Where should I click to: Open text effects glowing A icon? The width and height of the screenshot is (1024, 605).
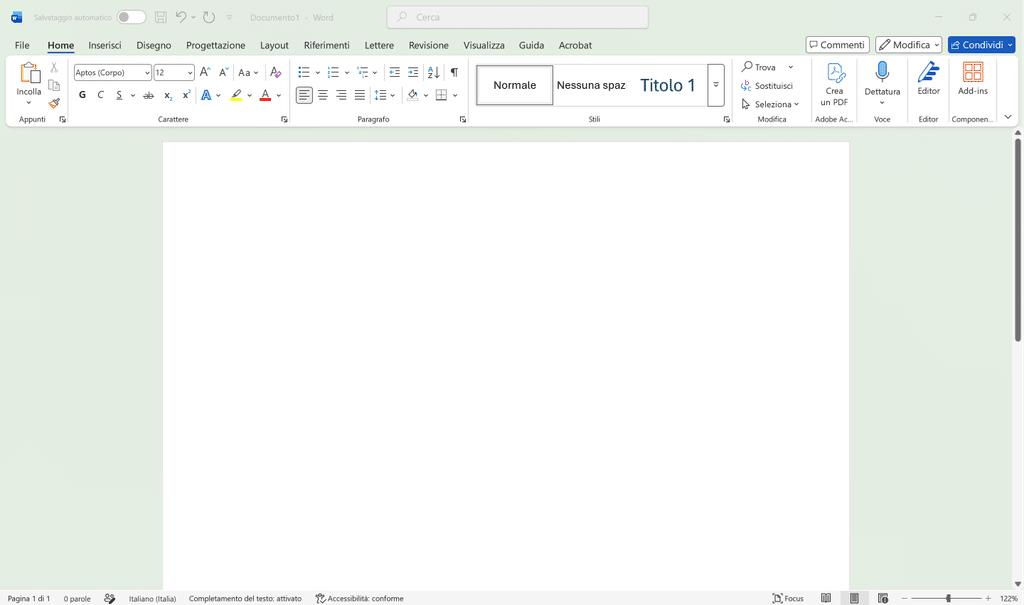pos(206,95)
